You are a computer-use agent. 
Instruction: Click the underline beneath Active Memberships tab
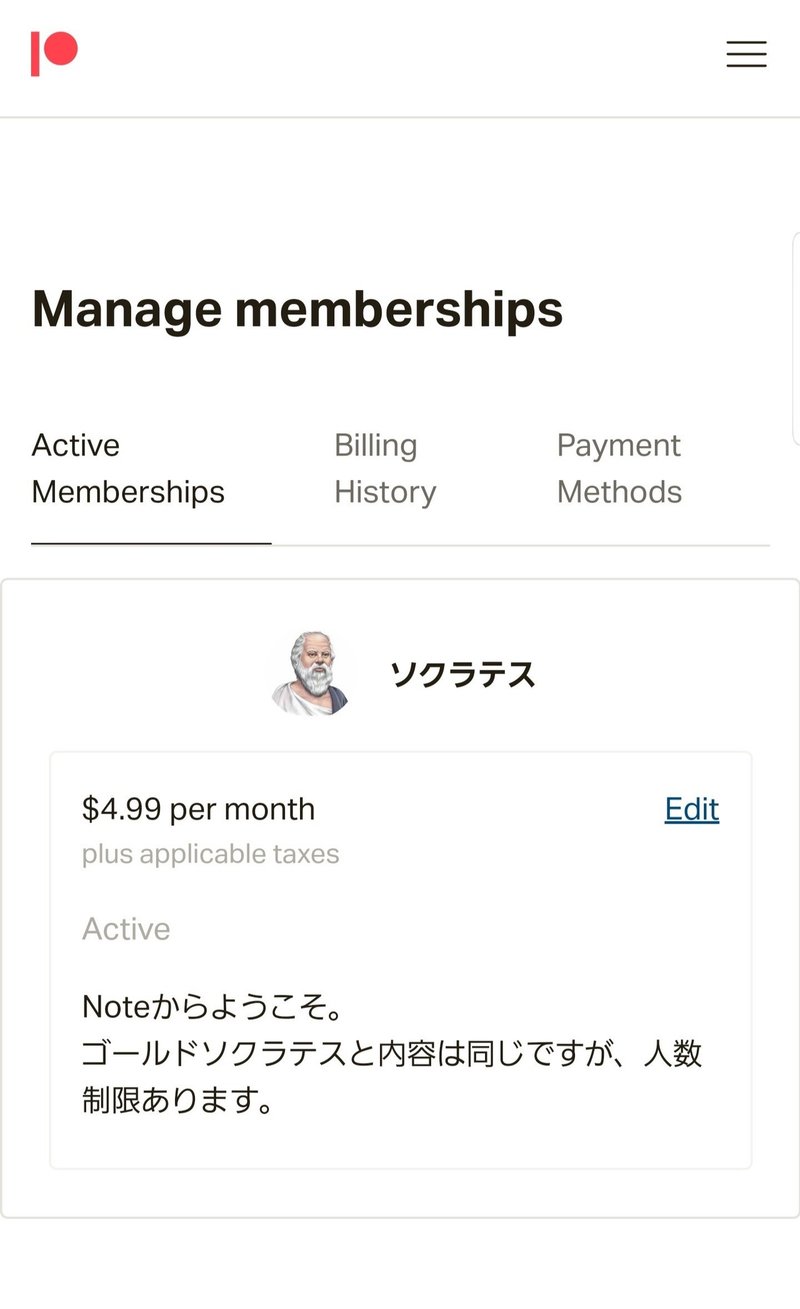tap(151, 543)
